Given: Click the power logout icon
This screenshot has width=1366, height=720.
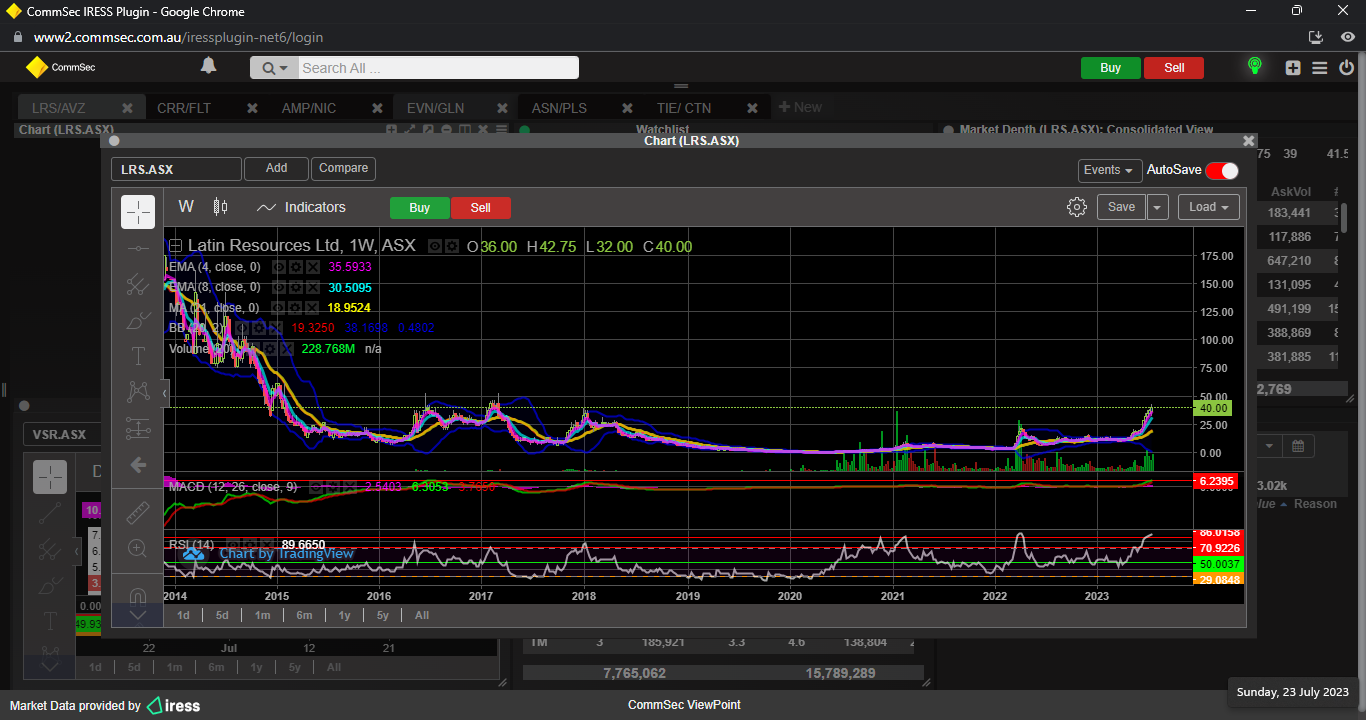Looking at the screenshot, I should [1346, 67].
